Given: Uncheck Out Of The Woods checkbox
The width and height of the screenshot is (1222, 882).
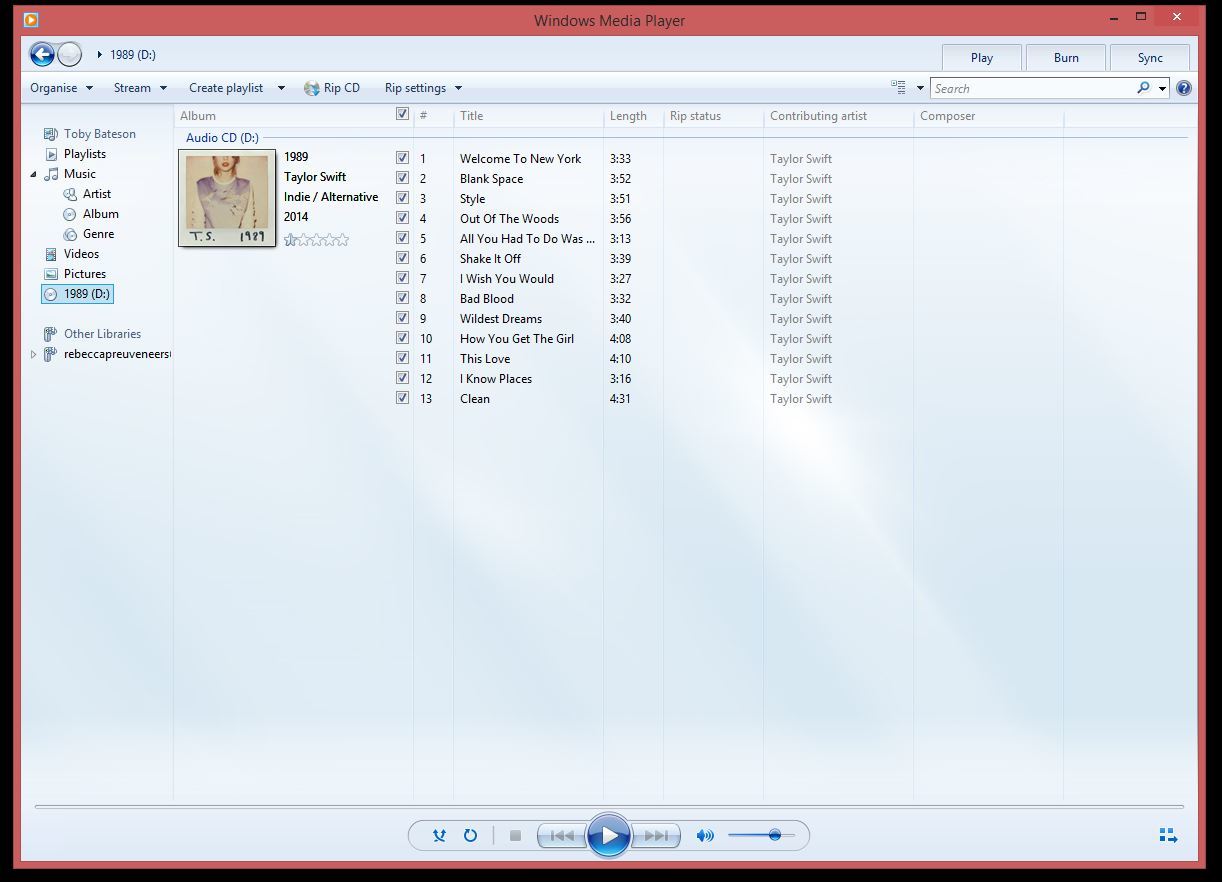Looking at the screenshot, I should (x=402, y=218).
